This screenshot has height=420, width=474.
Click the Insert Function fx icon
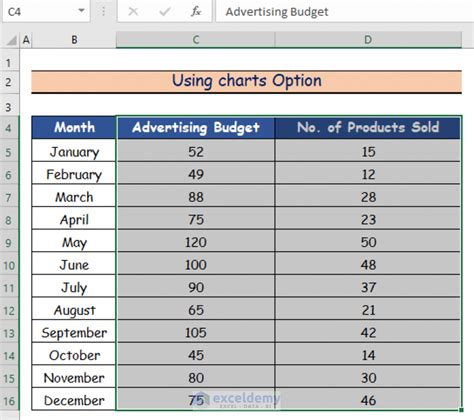196,12
